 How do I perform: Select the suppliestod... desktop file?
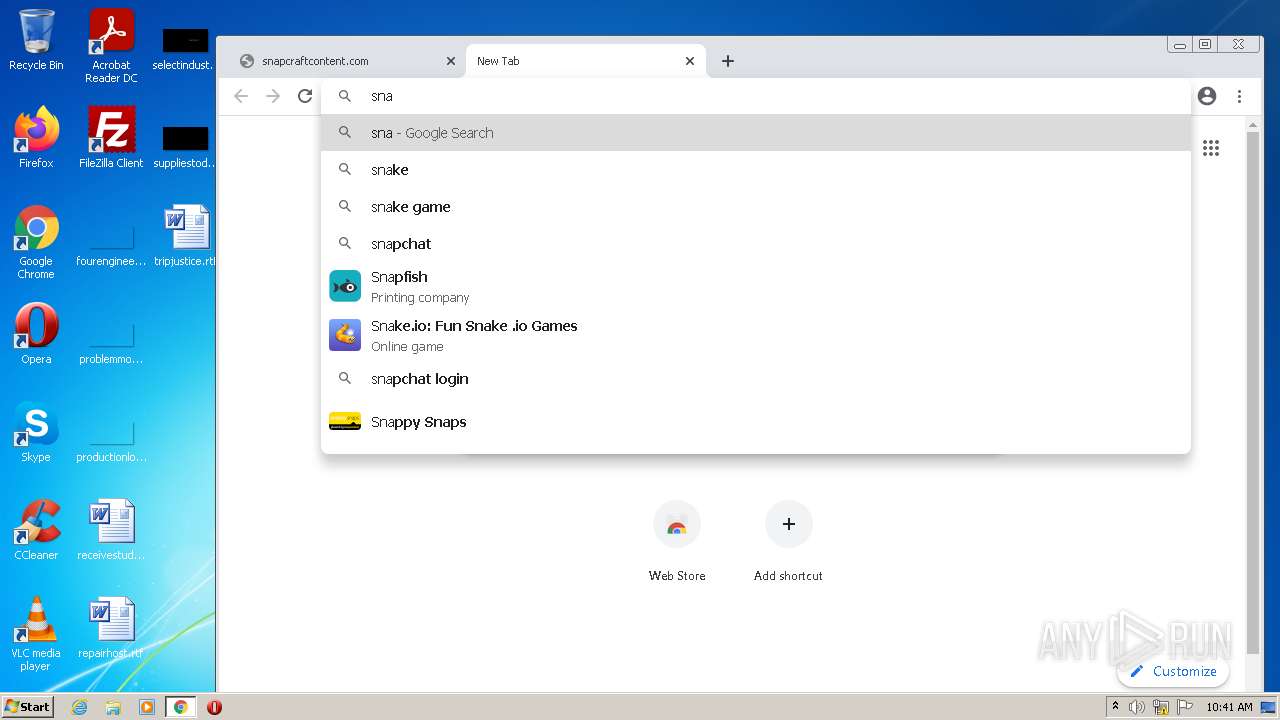point(186,148)
